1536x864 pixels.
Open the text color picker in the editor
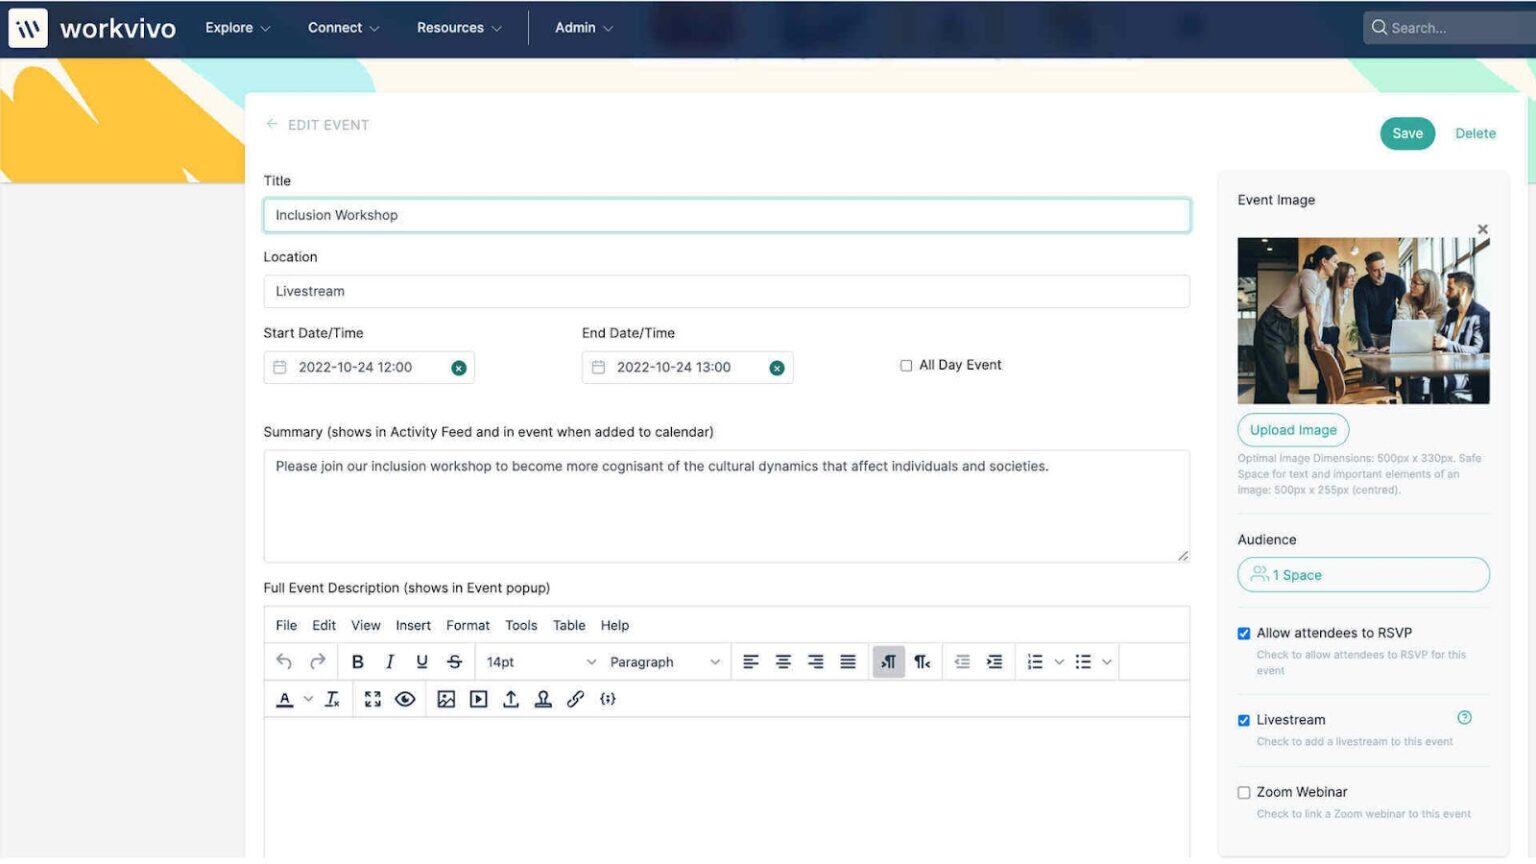point(287,699)
